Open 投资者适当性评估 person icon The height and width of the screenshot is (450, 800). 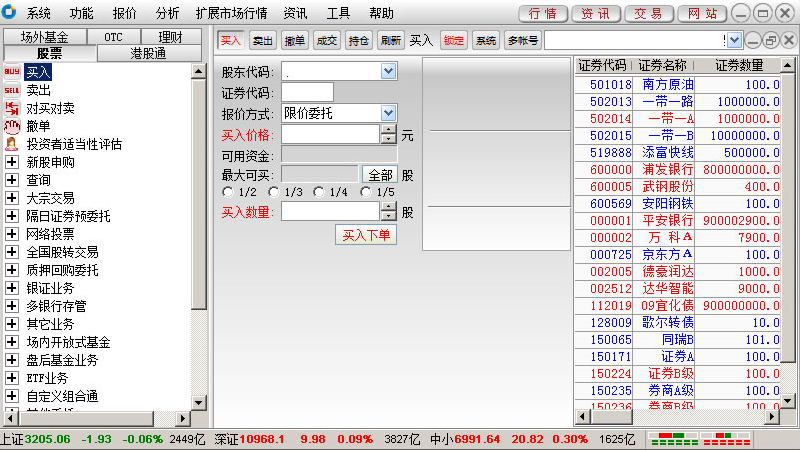[12, 144]
